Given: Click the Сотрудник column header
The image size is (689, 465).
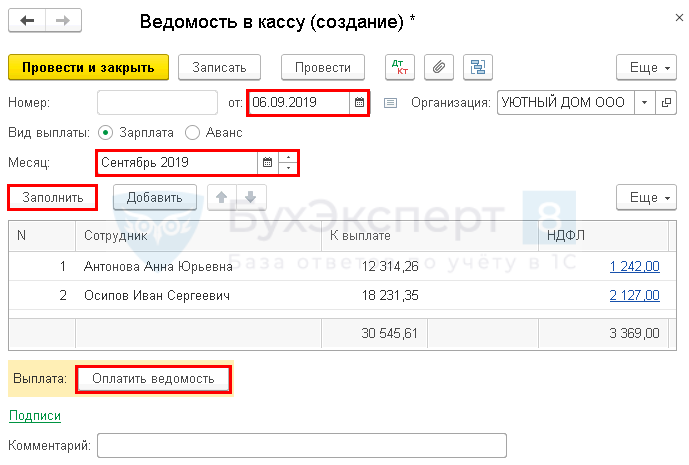Looking at the screenshot, I should [x=199, y=236].
